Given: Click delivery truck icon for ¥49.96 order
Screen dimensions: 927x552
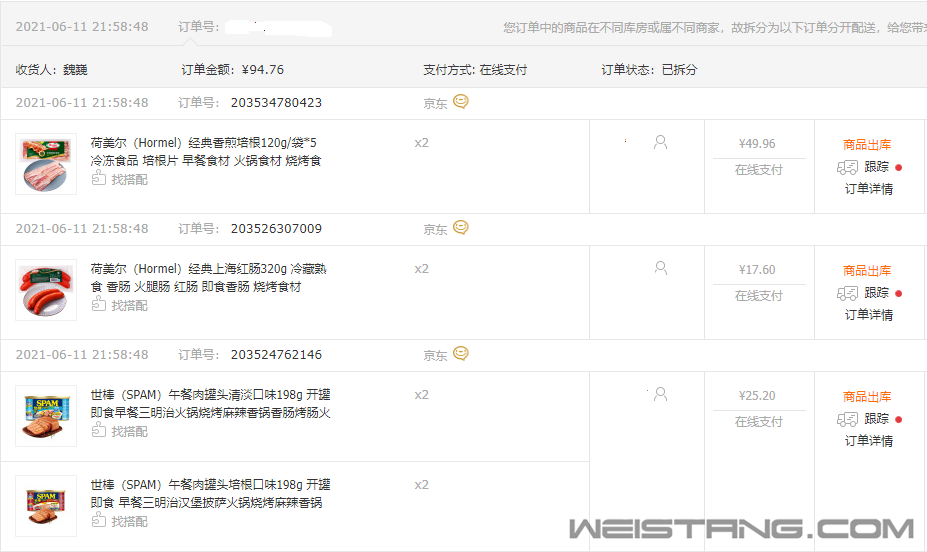Looking at the screenshot, I should [x=847, y=167].
